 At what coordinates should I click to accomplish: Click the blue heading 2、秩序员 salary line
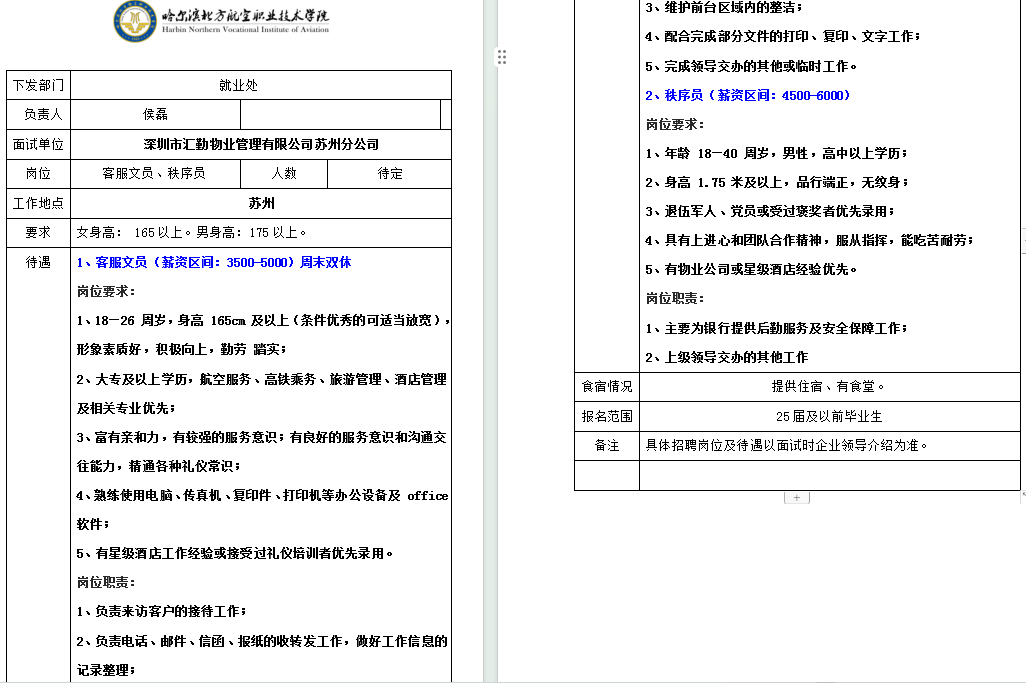point(747,95)
